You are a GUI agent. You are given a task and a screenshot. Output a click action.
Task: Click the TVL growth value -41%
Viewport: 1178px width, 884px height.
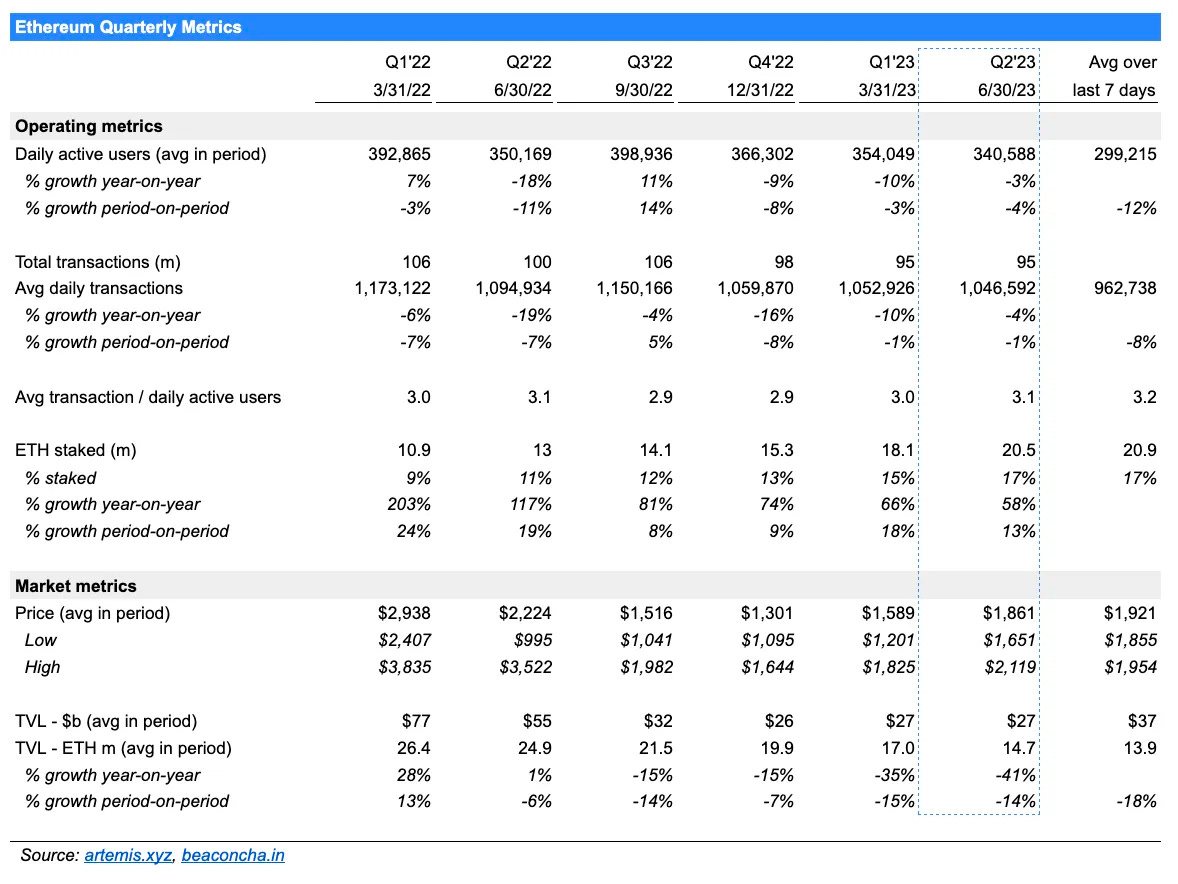tap(1015, 775)
